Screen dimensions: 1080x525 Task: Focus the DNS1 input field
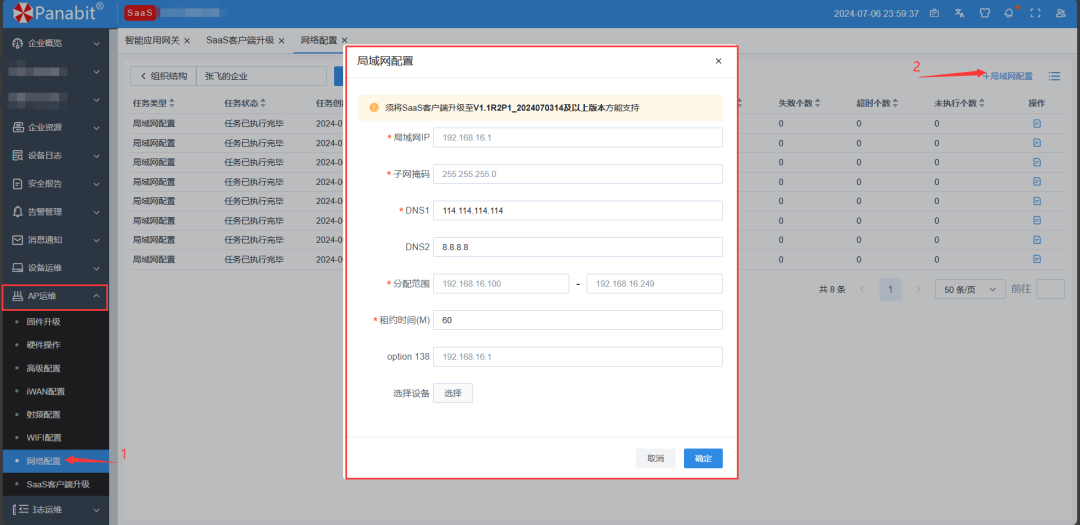coord(578,210)
